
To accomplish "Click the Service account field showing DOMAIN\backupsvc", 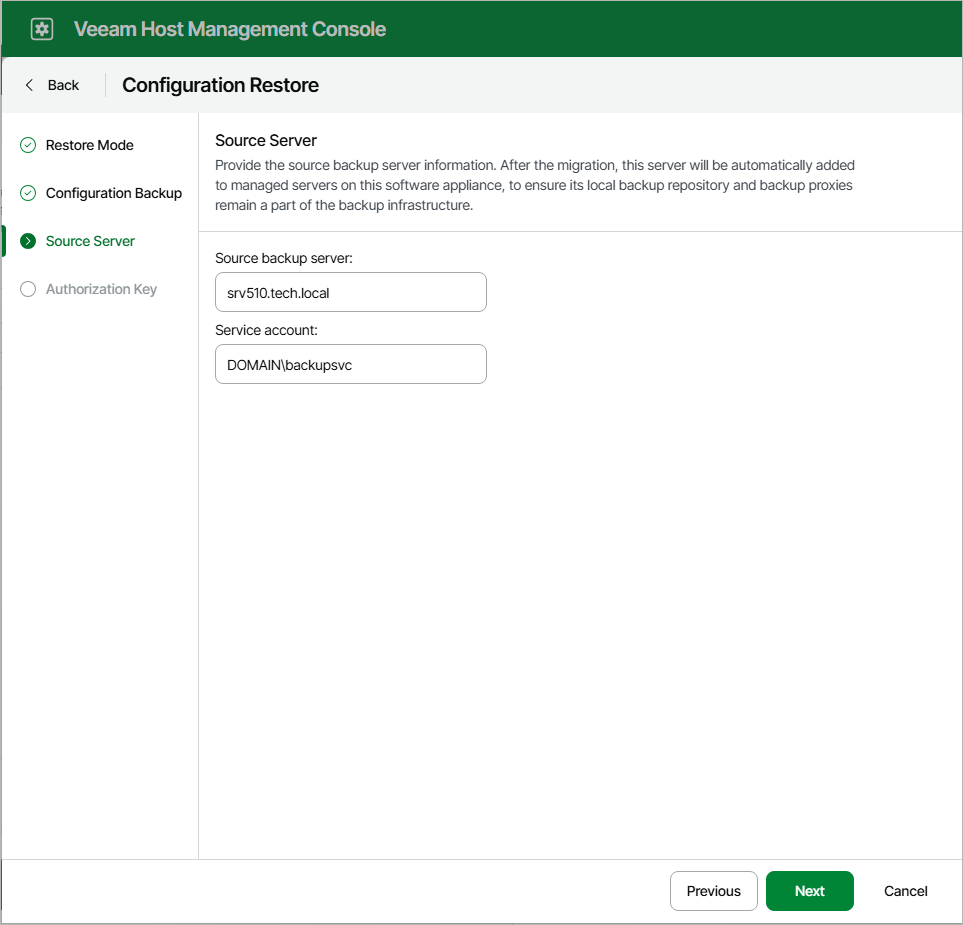I will tap(350, 364).
